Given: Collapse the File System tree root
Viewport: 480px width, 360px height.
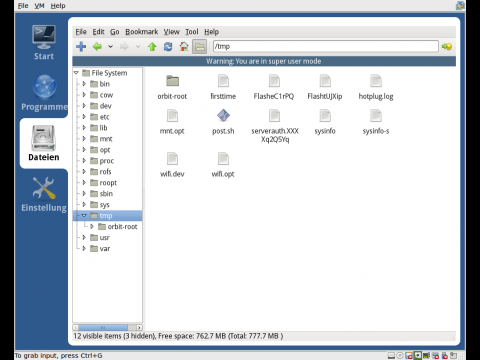Looking at the screenshot, I should (76, 73).
